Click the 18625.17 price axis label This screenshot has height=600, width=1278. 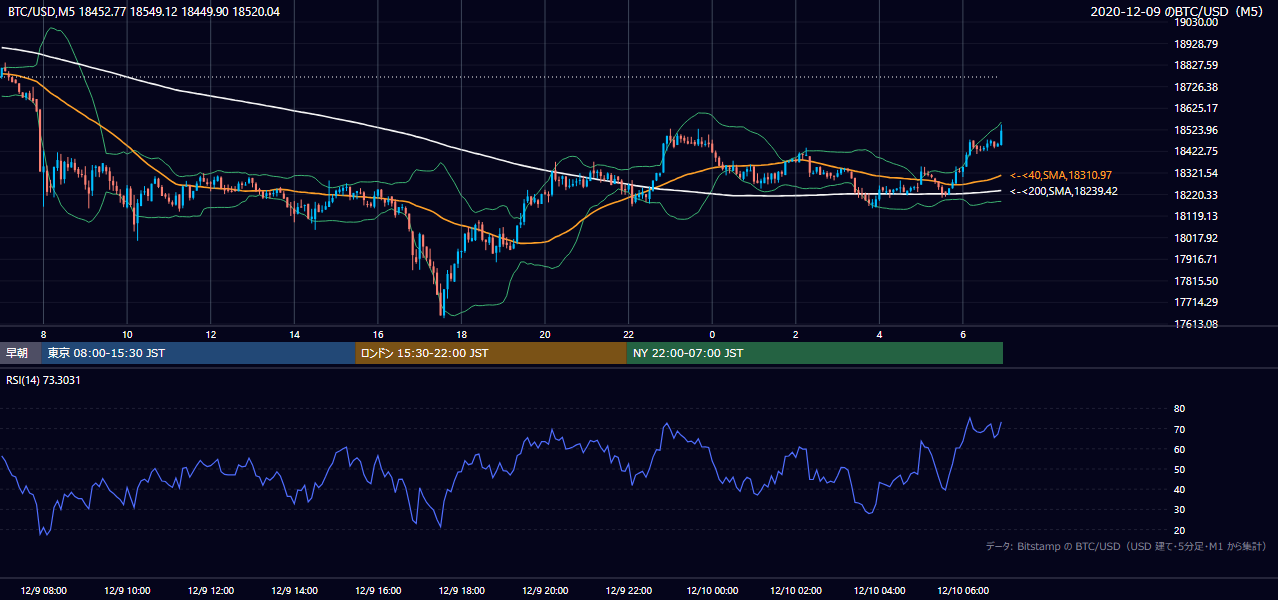pyautogui.click(x=1196, y=108)
